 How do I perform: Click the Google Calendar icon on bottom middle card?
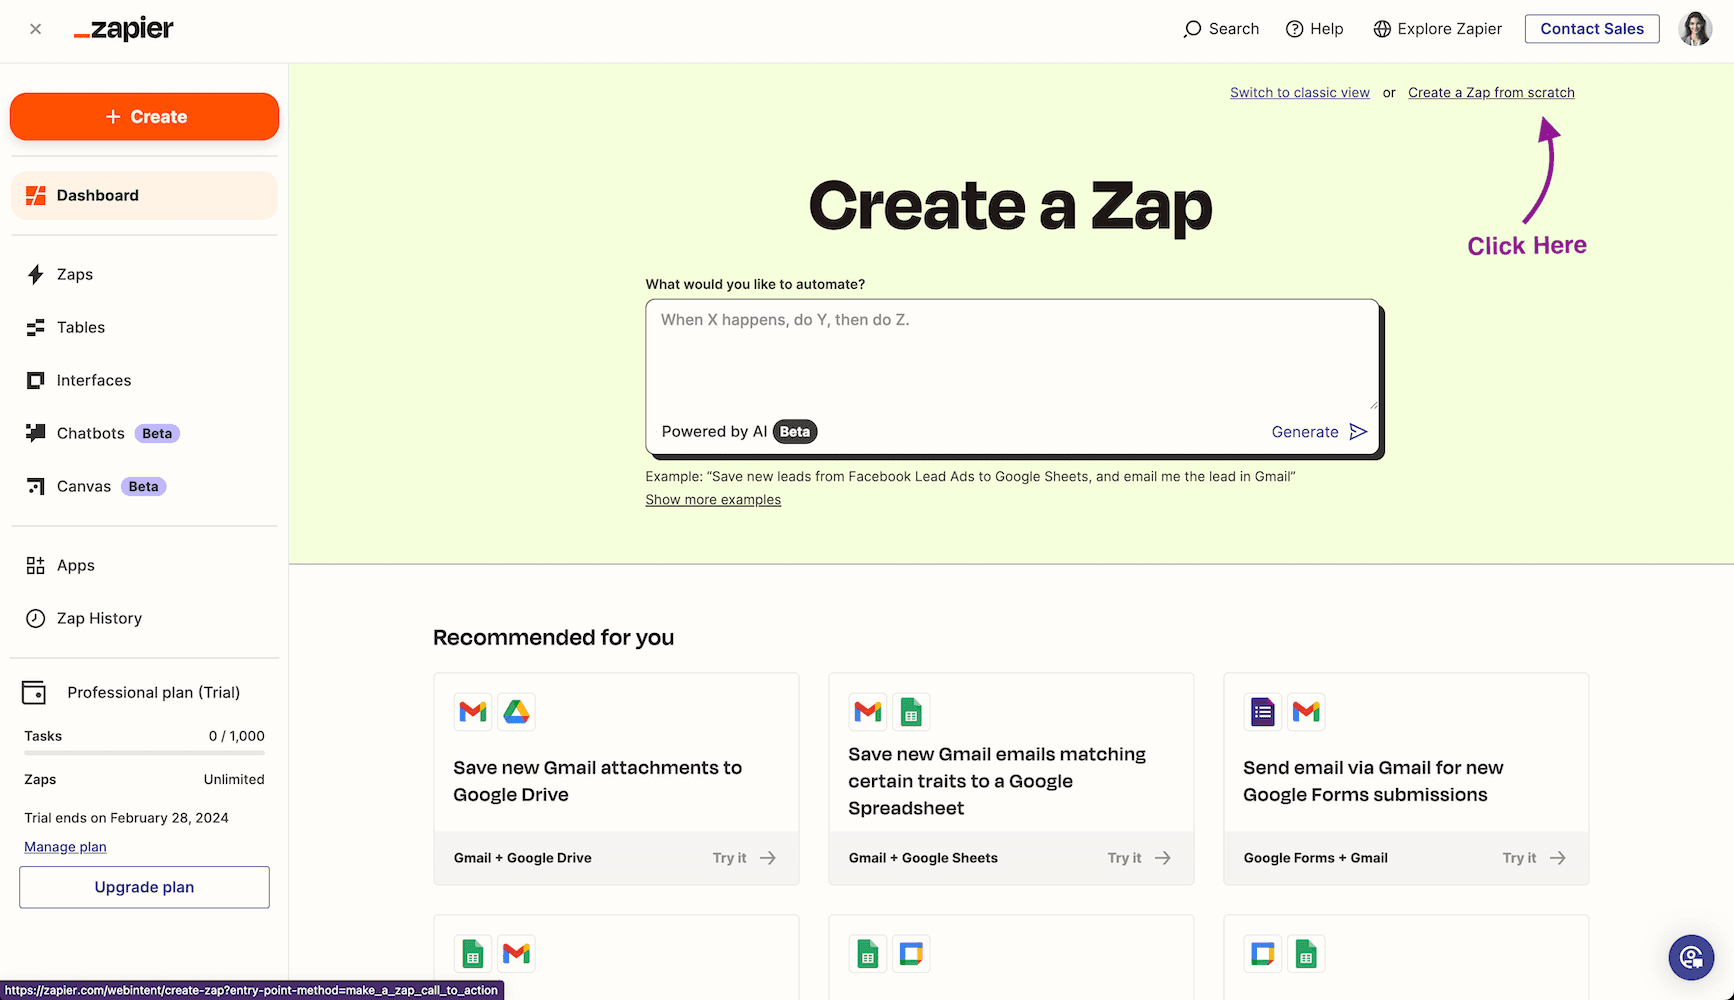(911, 954)
